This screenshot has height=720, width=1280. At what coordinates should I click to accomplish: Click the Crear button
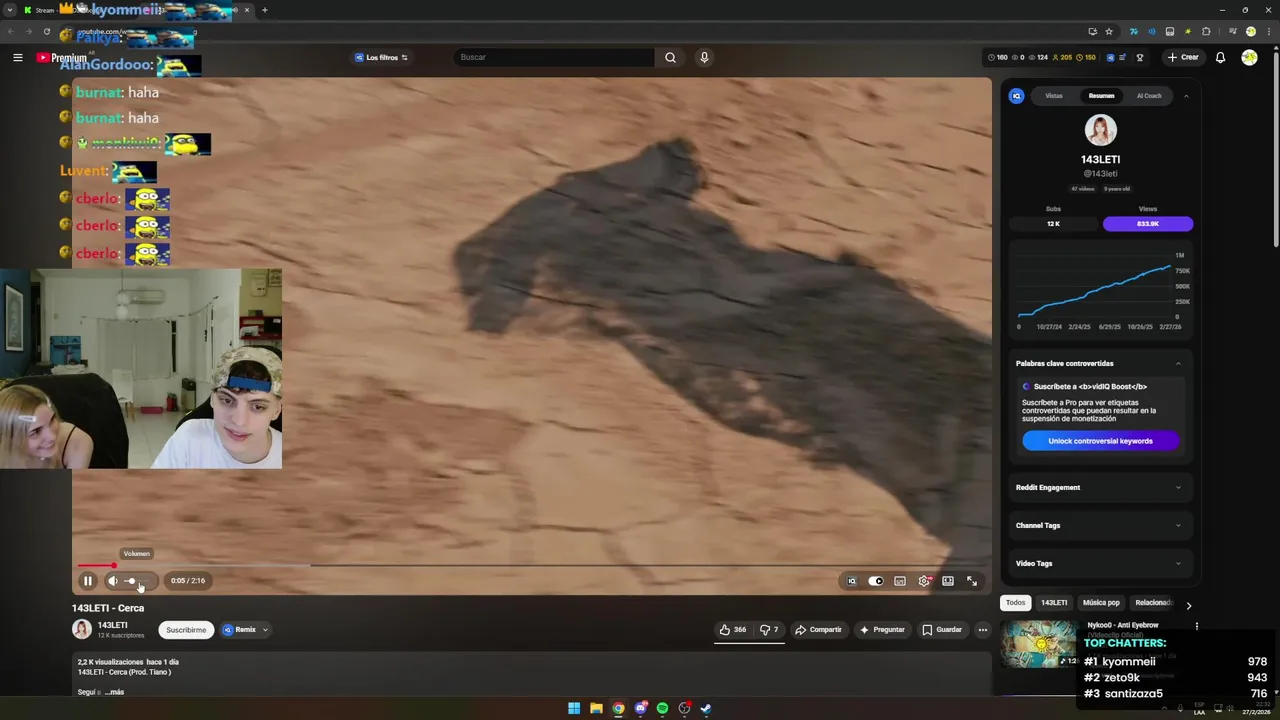(1182, 57)
